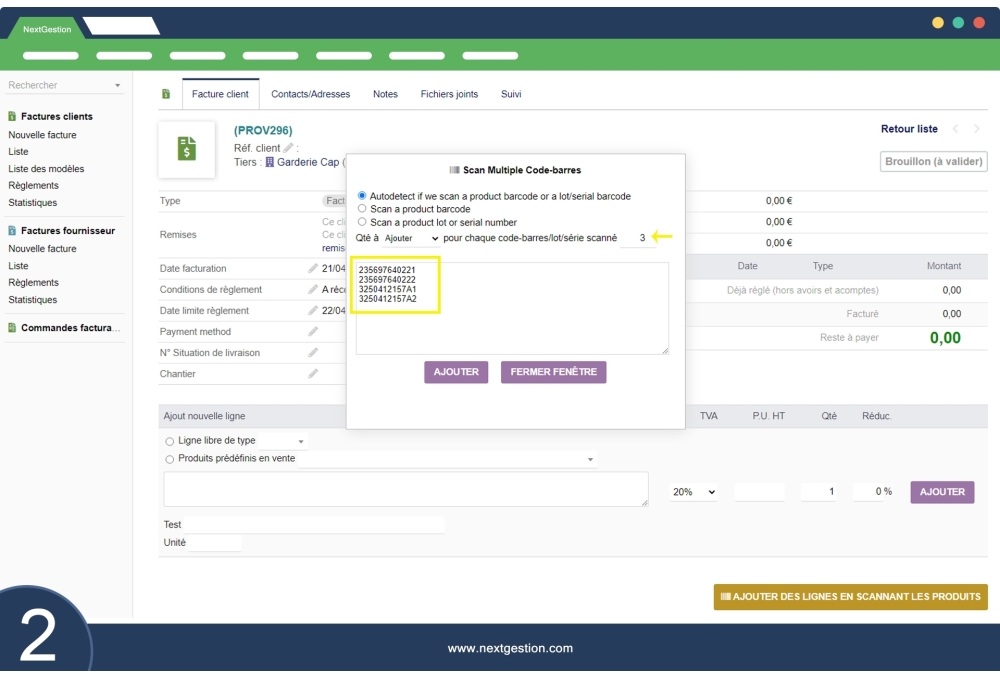
Task: Edit the Chantier field using its pencil
Action: point(313,374)
